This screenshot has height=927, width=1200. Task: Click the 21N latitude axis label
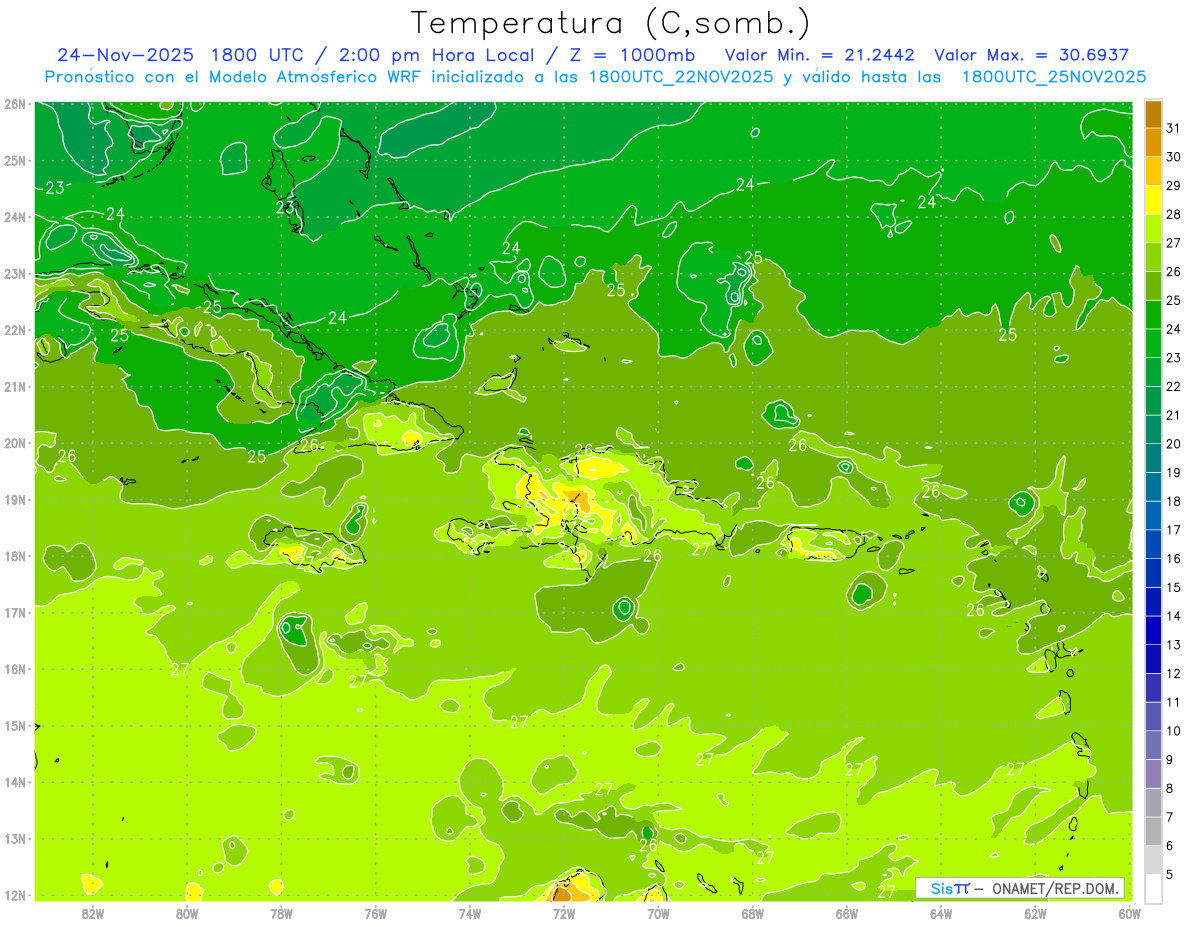coord(15,386)
